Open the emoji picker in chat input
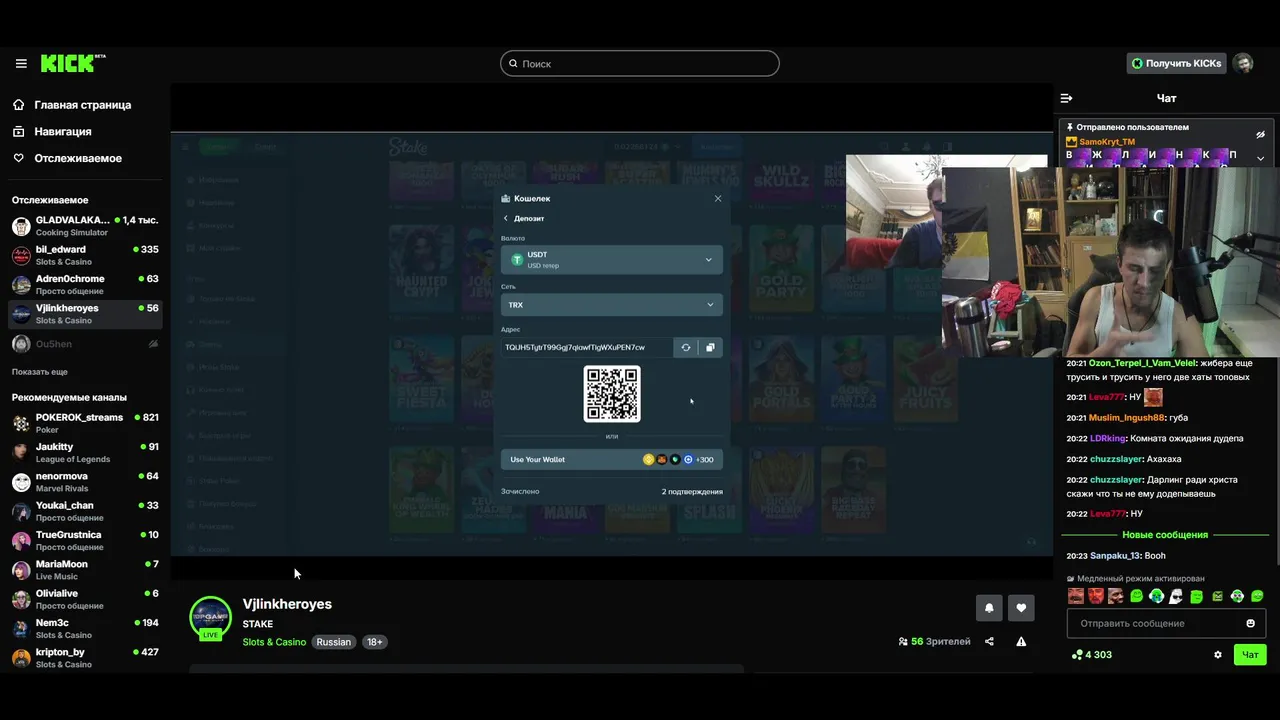The height and width of the screenshot is (720, 1280). [1250, 623]
